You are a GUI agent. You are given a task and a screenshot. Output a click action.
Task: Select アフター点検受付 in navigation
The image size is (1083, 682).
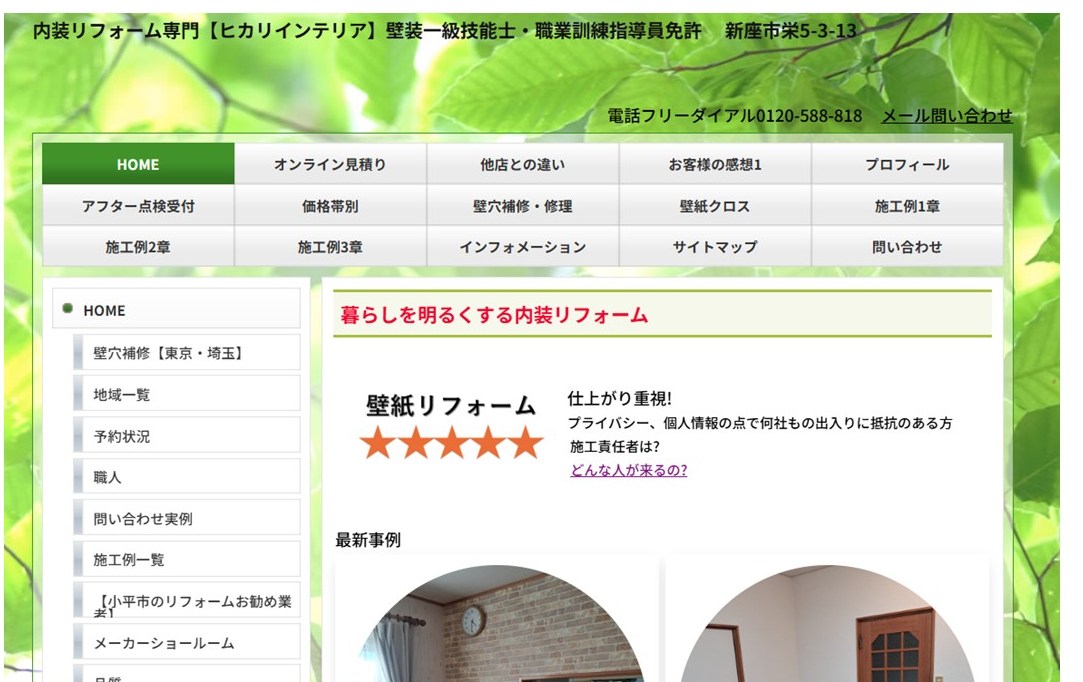point(138,205)
